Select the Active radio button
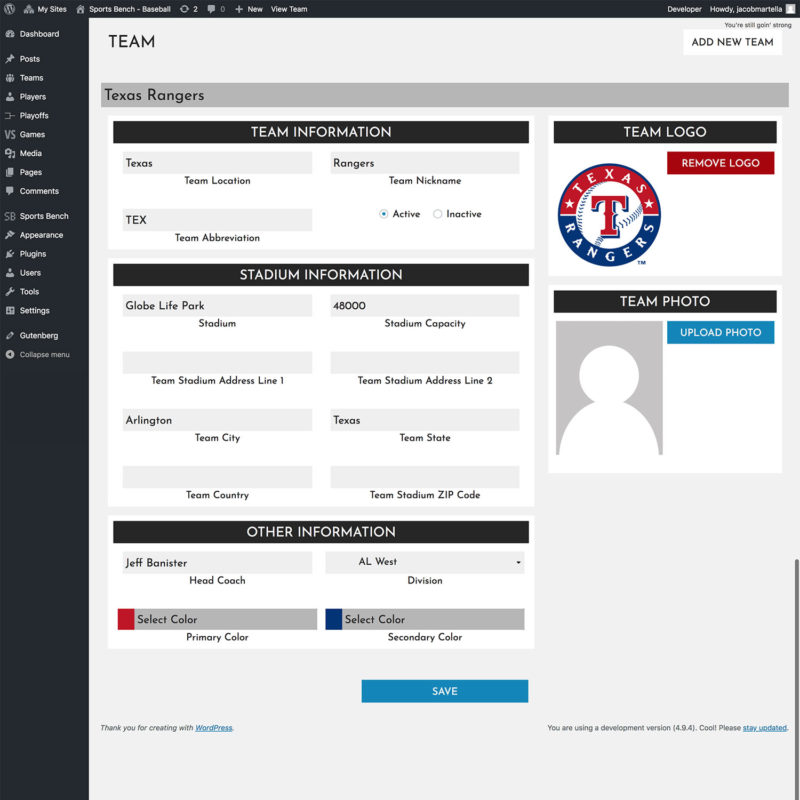The height and width of the screenshot is (800, 800). pos(384,214)
